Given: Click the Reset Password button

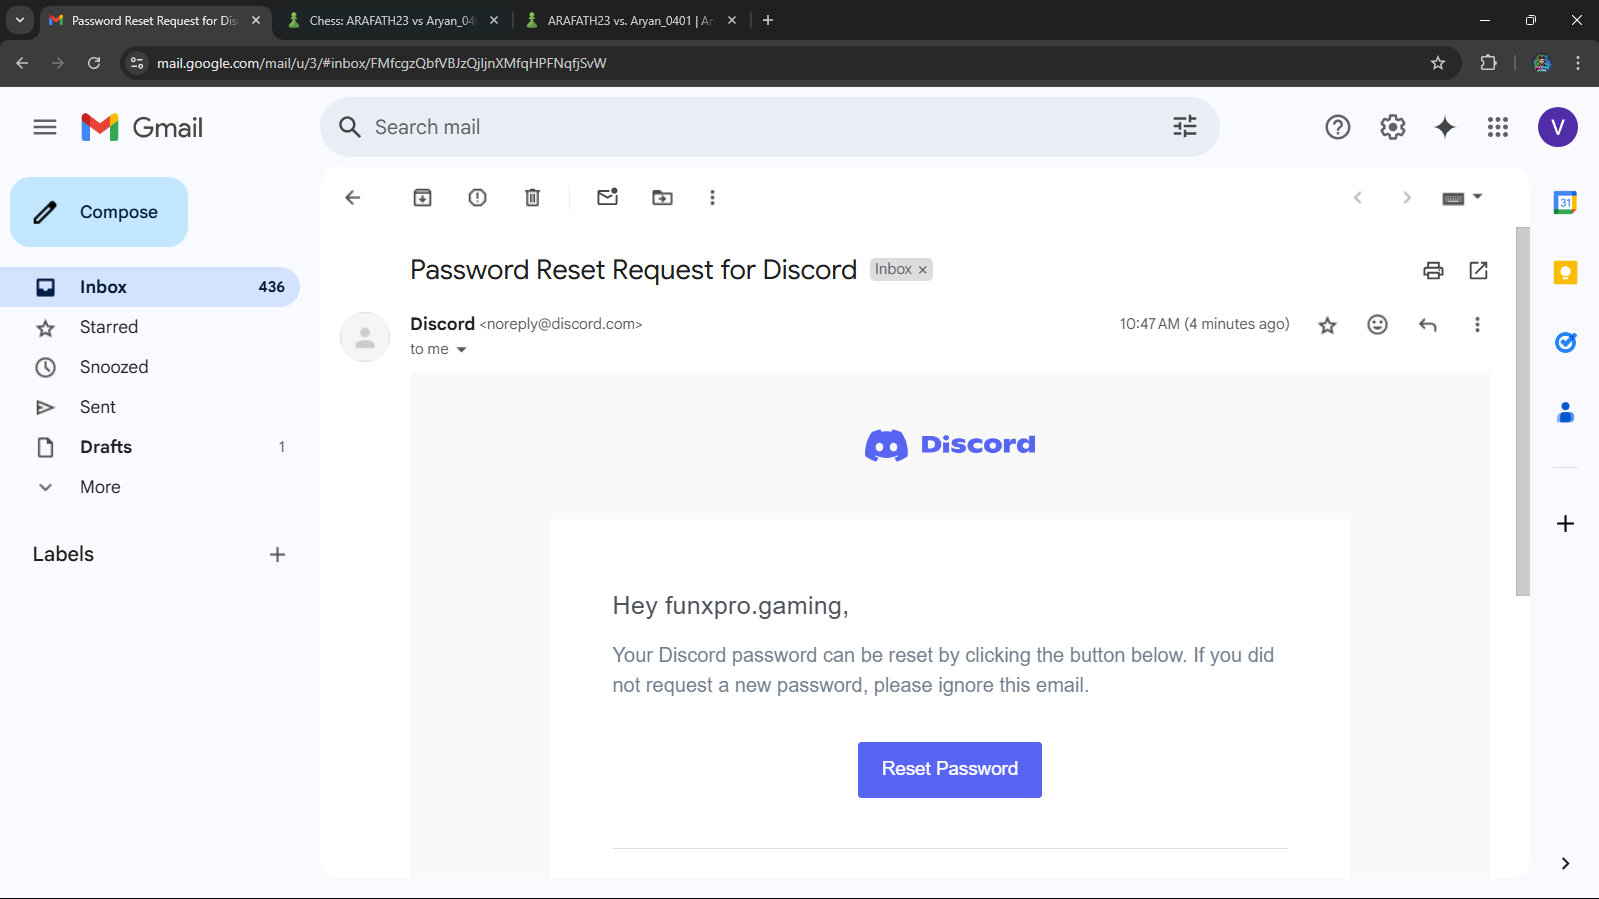Looking at the screenshot, I should click(x=950, y=770).
